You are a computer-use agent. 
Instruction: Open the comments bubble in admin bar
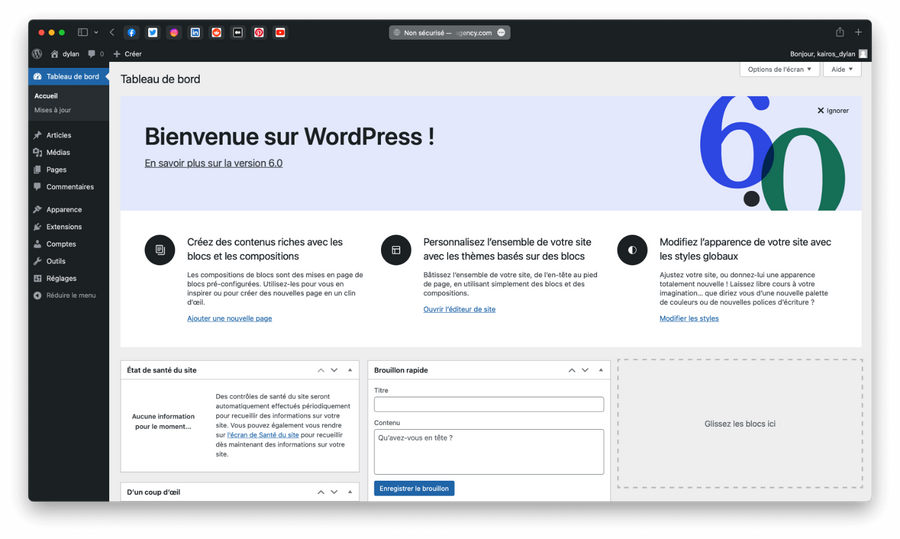(96, 54)
